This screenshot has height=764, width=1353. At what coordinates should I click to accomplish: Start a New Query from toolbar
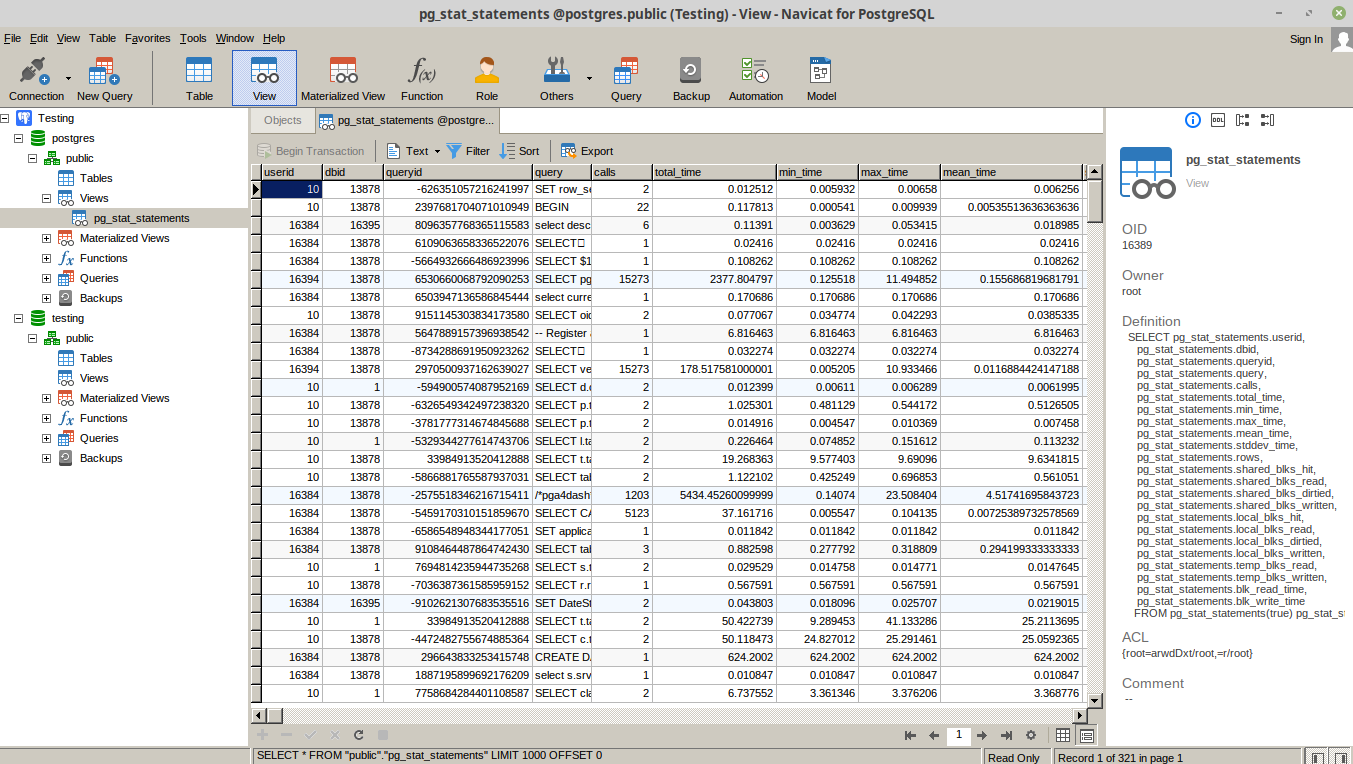tap(104, 78)
